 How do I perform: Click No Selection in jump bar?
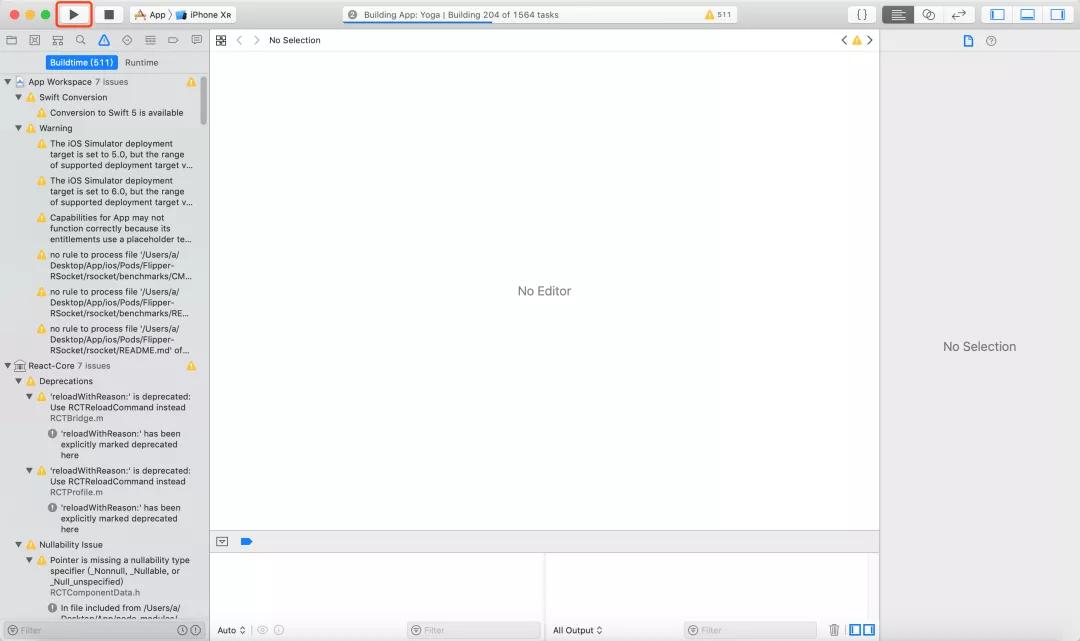tap(295, 41)
